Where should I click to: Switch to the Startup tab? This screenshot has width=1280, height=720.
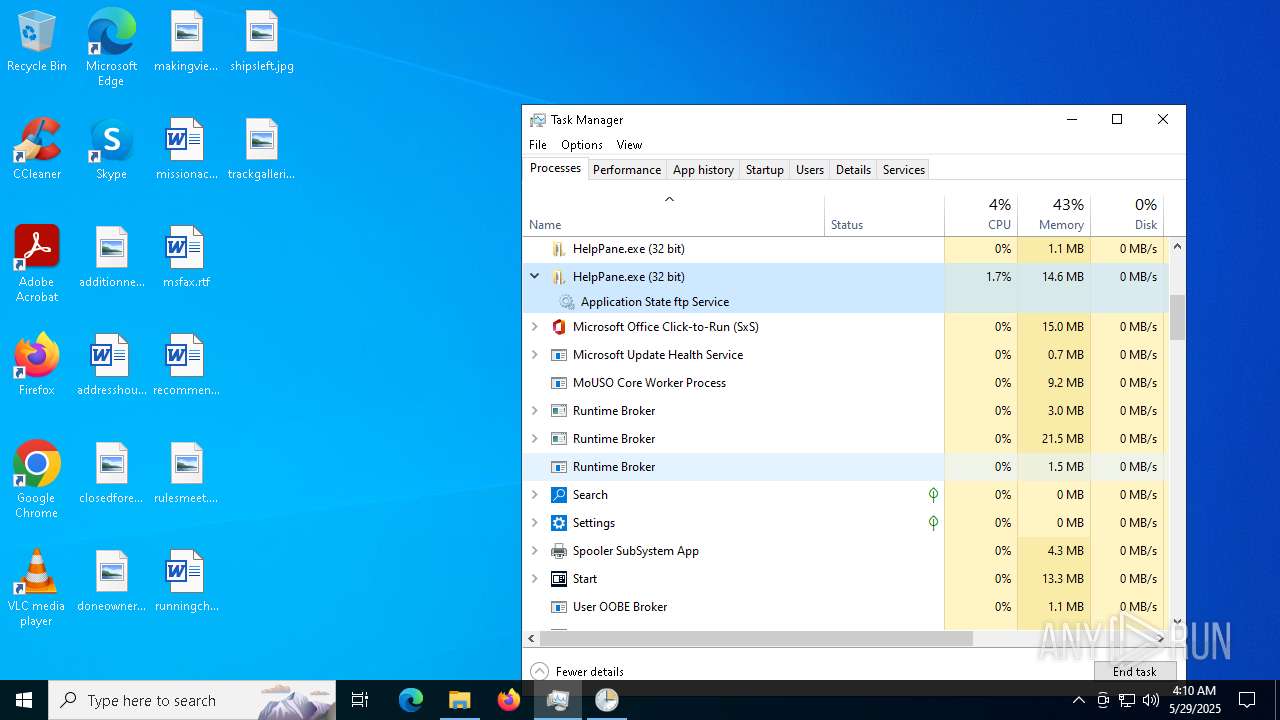point(765,170)
